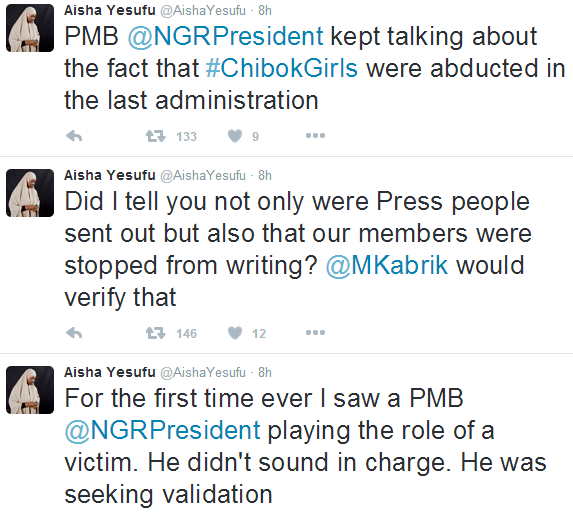
Task: Retweet the tweet with 146 retweets
Action: pos(156,333)
